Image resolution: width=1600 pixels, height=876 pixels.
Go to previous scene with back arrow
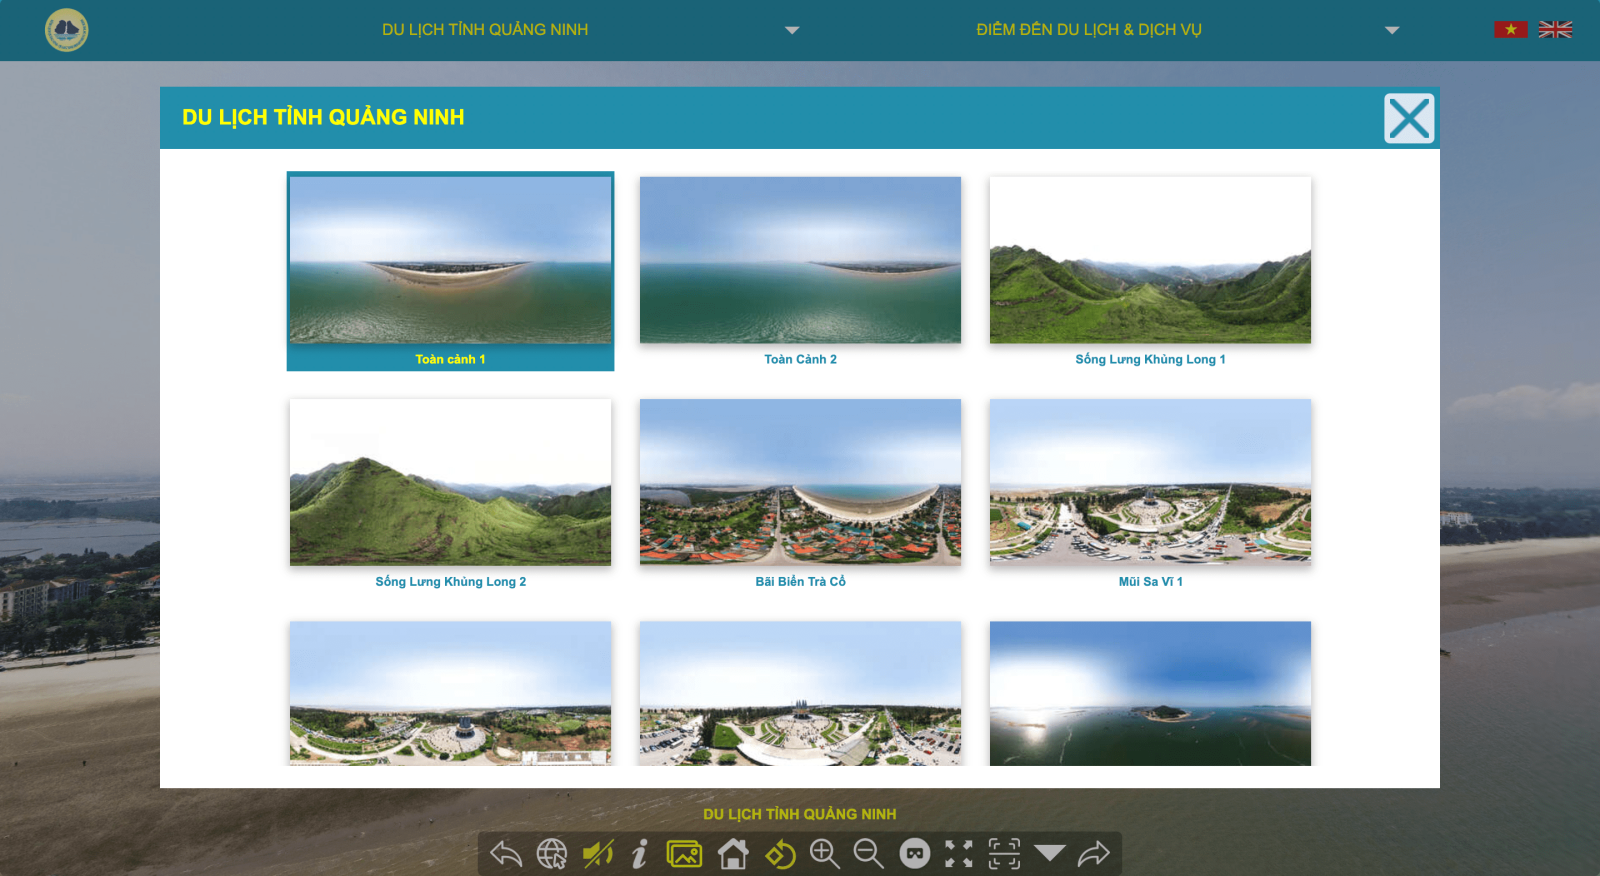click(x=506, y=854)
